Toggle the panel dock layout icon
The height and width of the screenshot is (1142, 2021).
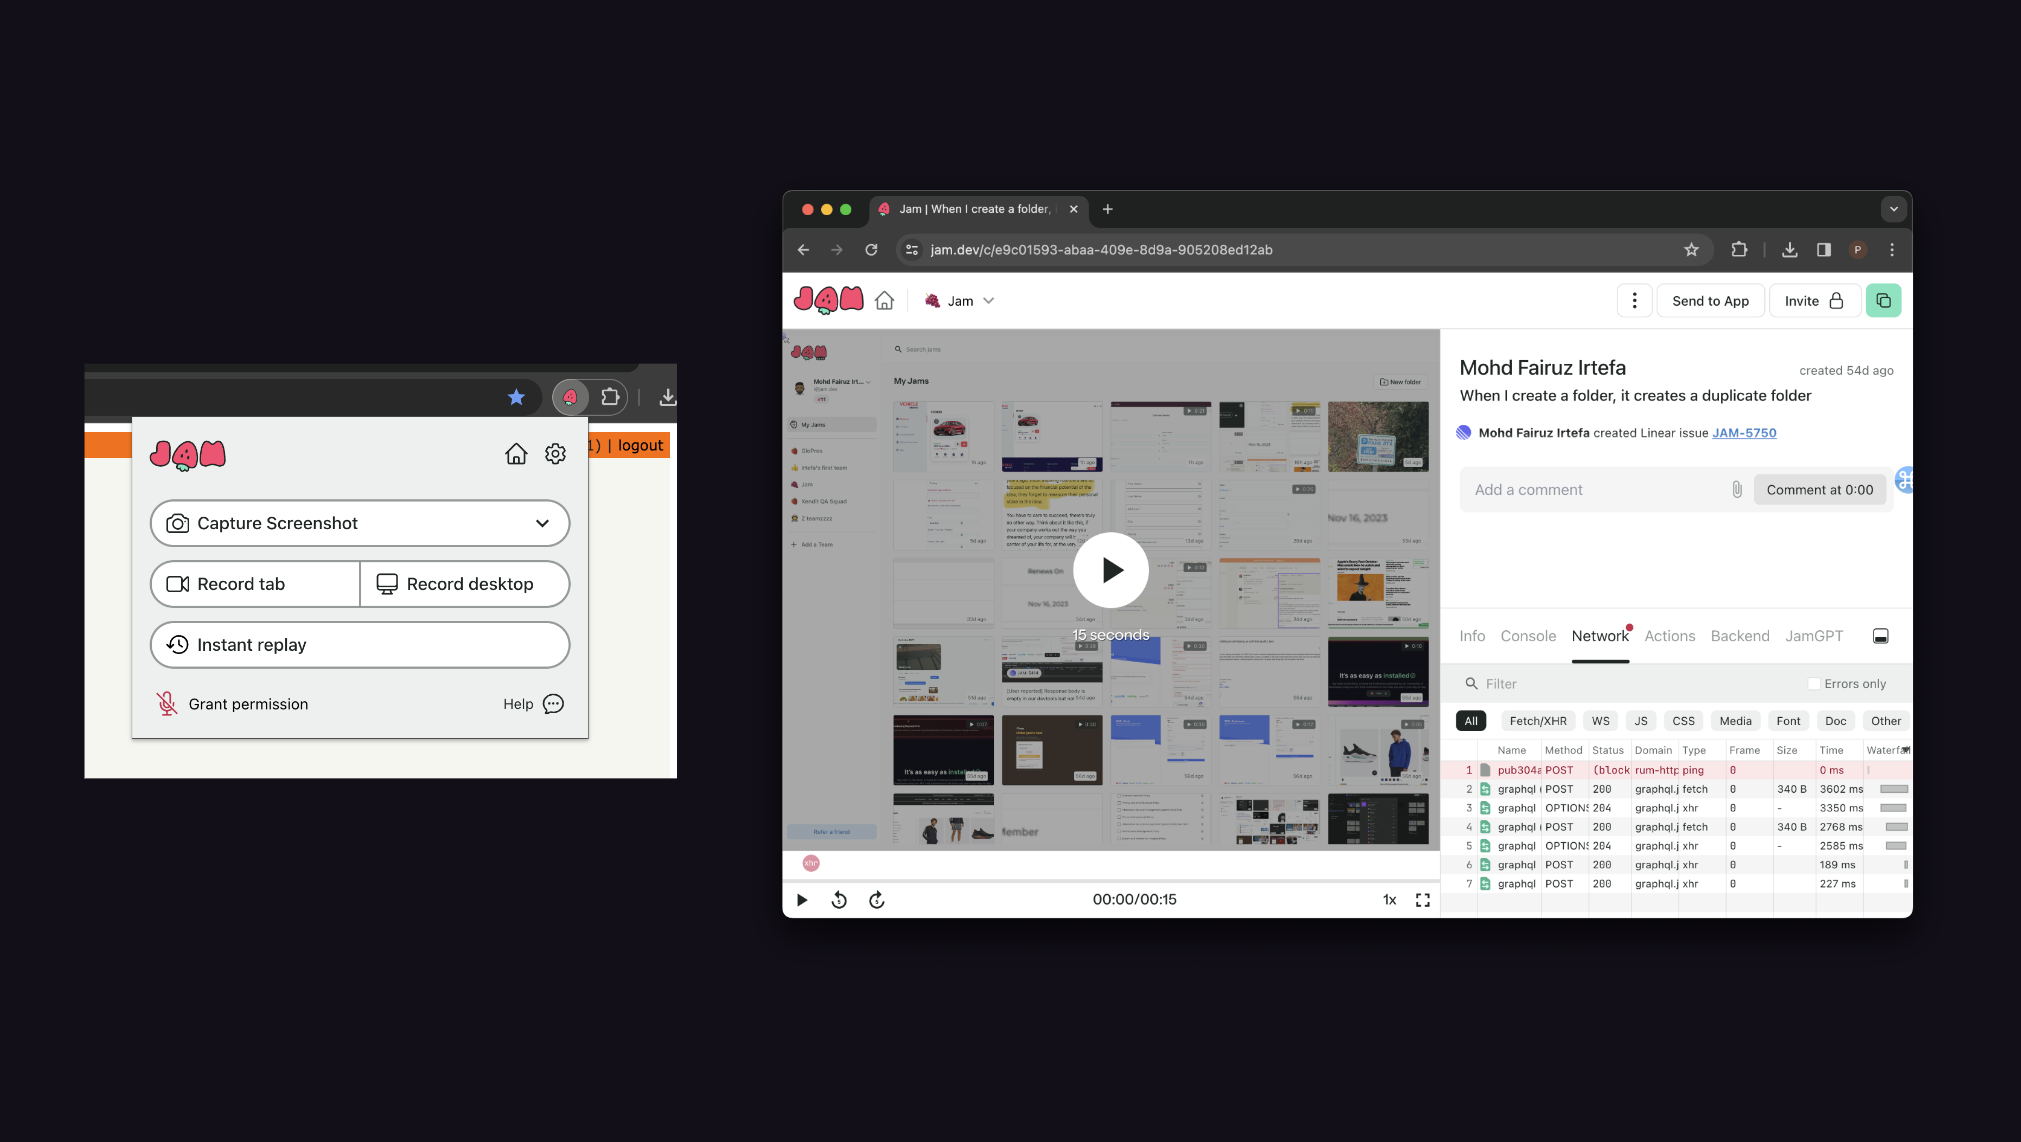(1880, 636)
